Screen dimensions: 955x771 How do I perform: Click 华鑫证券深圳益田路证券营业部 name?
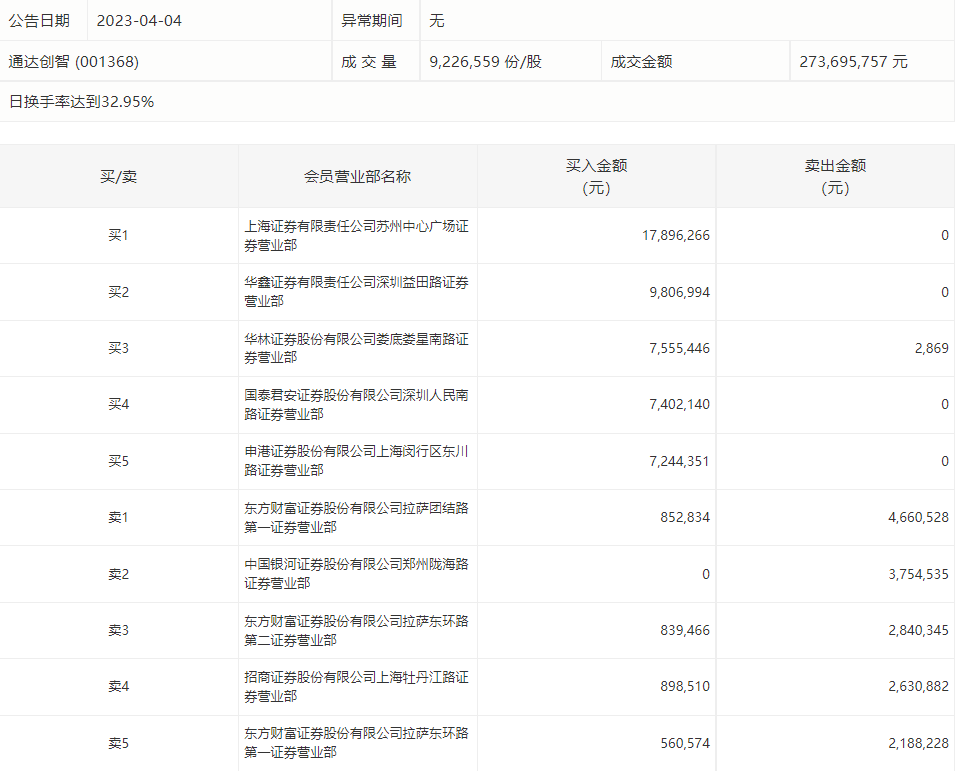tap(356, 292)
